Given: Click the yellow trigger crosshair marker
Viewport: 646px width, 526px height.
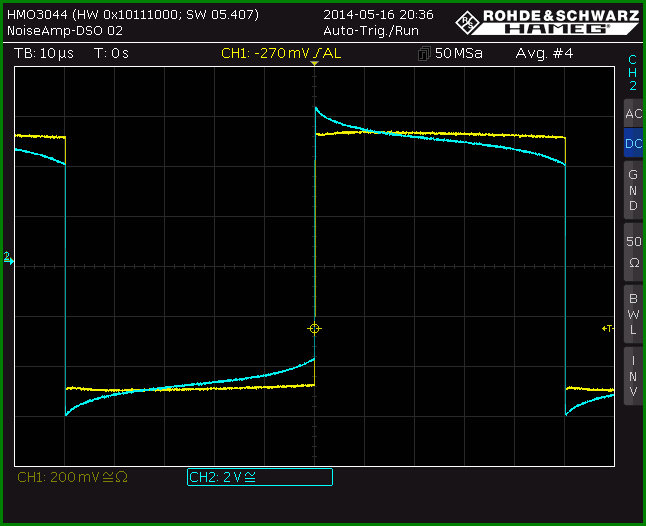Looking at the screenshot, I should 314,328.
